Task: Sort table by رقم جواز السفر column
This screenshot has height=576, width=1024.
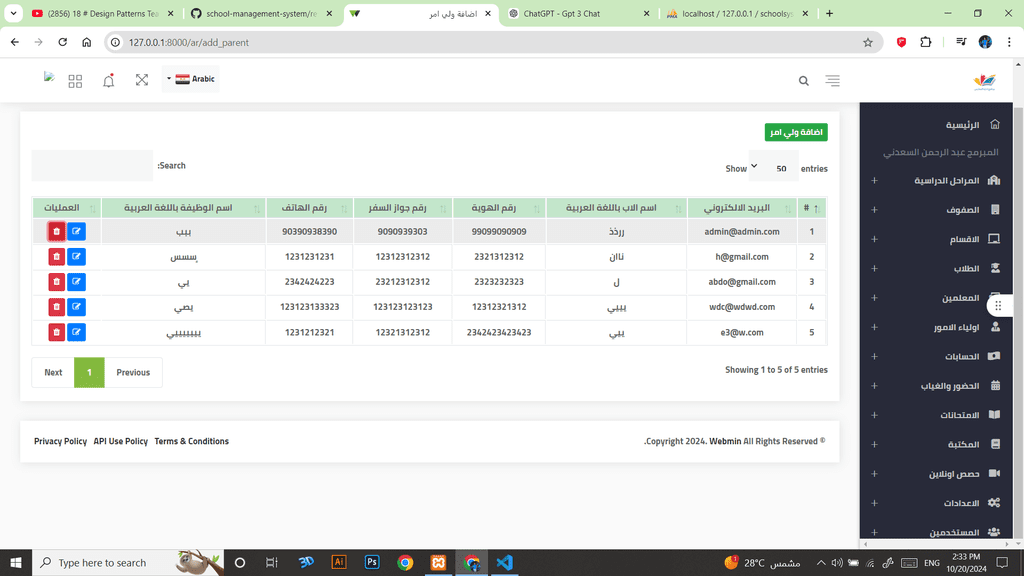Action: (403, 208)
